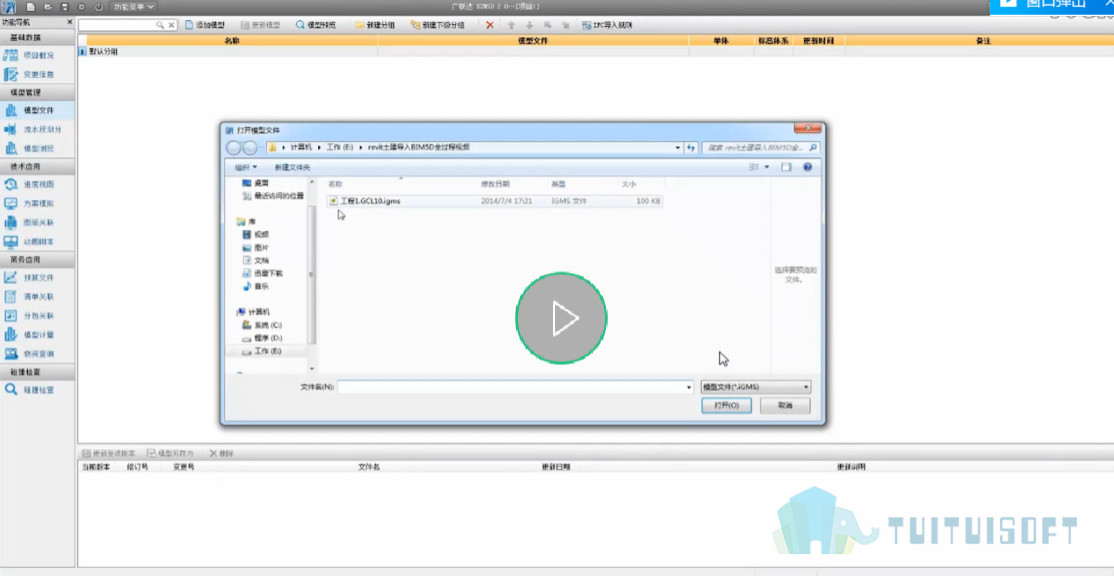Open 进度视图 in the sidebar
The height and width of the screenshot is (576, 1114).
tap(38, 185)
